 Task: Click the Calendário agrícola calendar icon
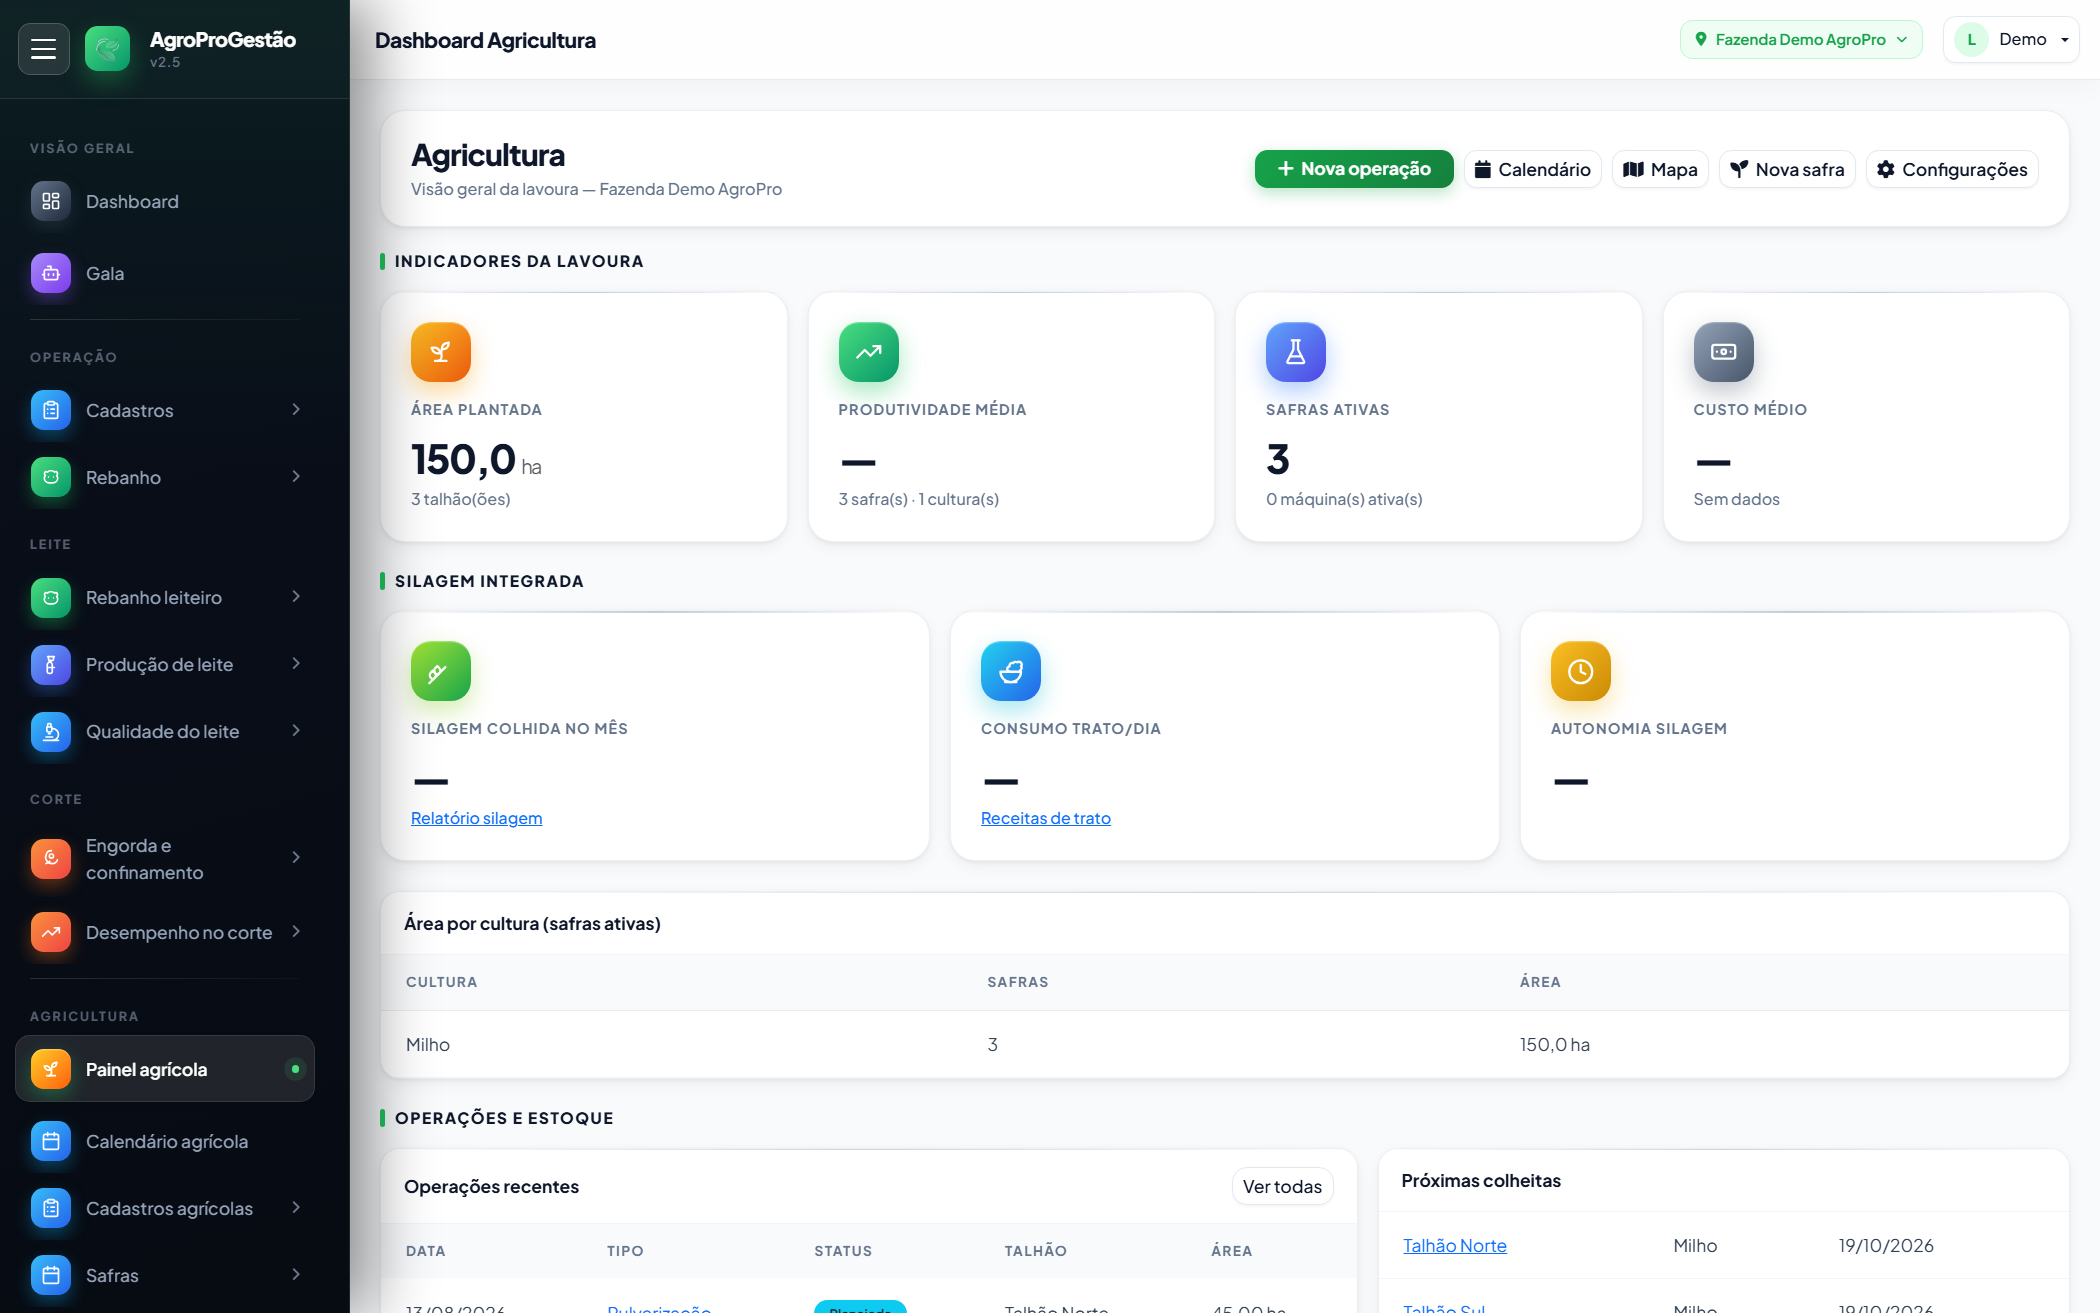51,1141
